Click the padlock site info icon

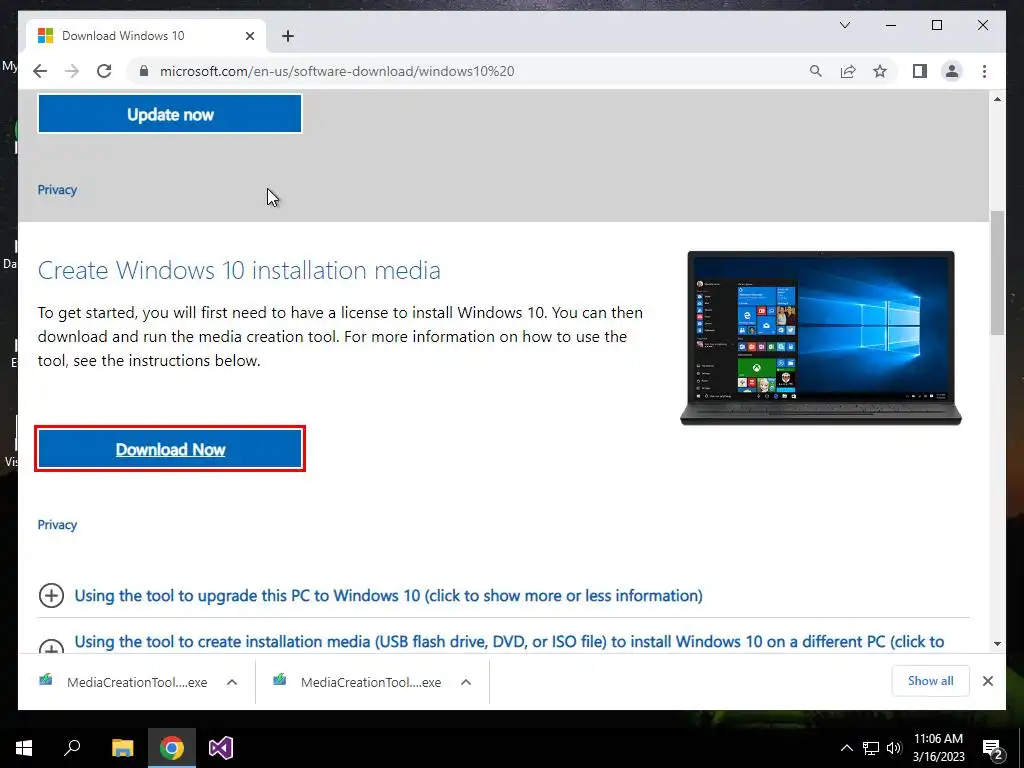[x=144, y=71]
